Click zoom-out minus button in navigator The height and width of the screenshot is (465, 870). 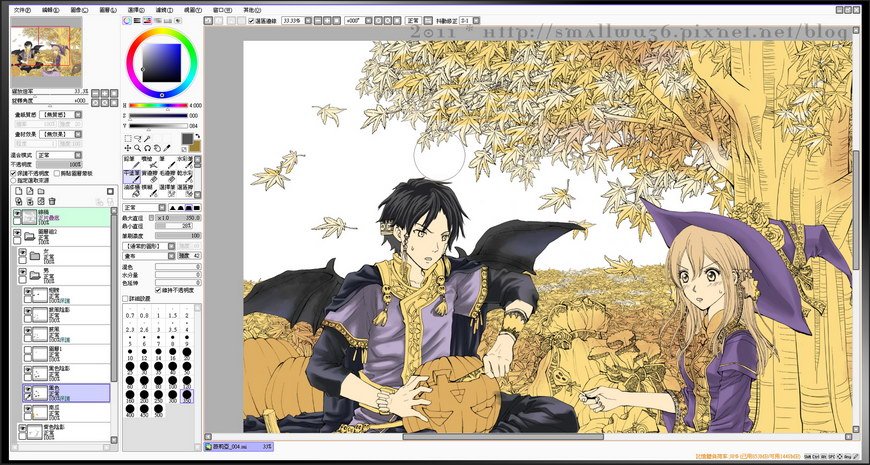pos(95,93)
